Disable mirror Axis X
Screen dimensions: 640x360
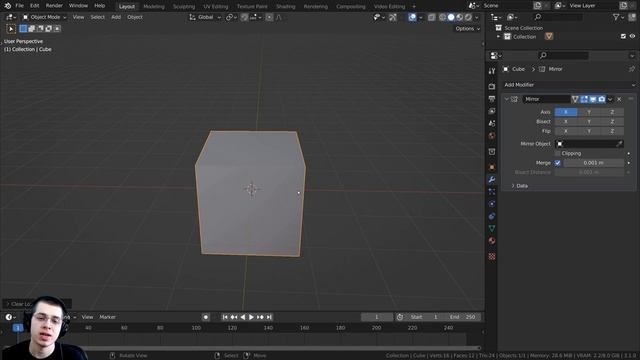pos(566,112)
